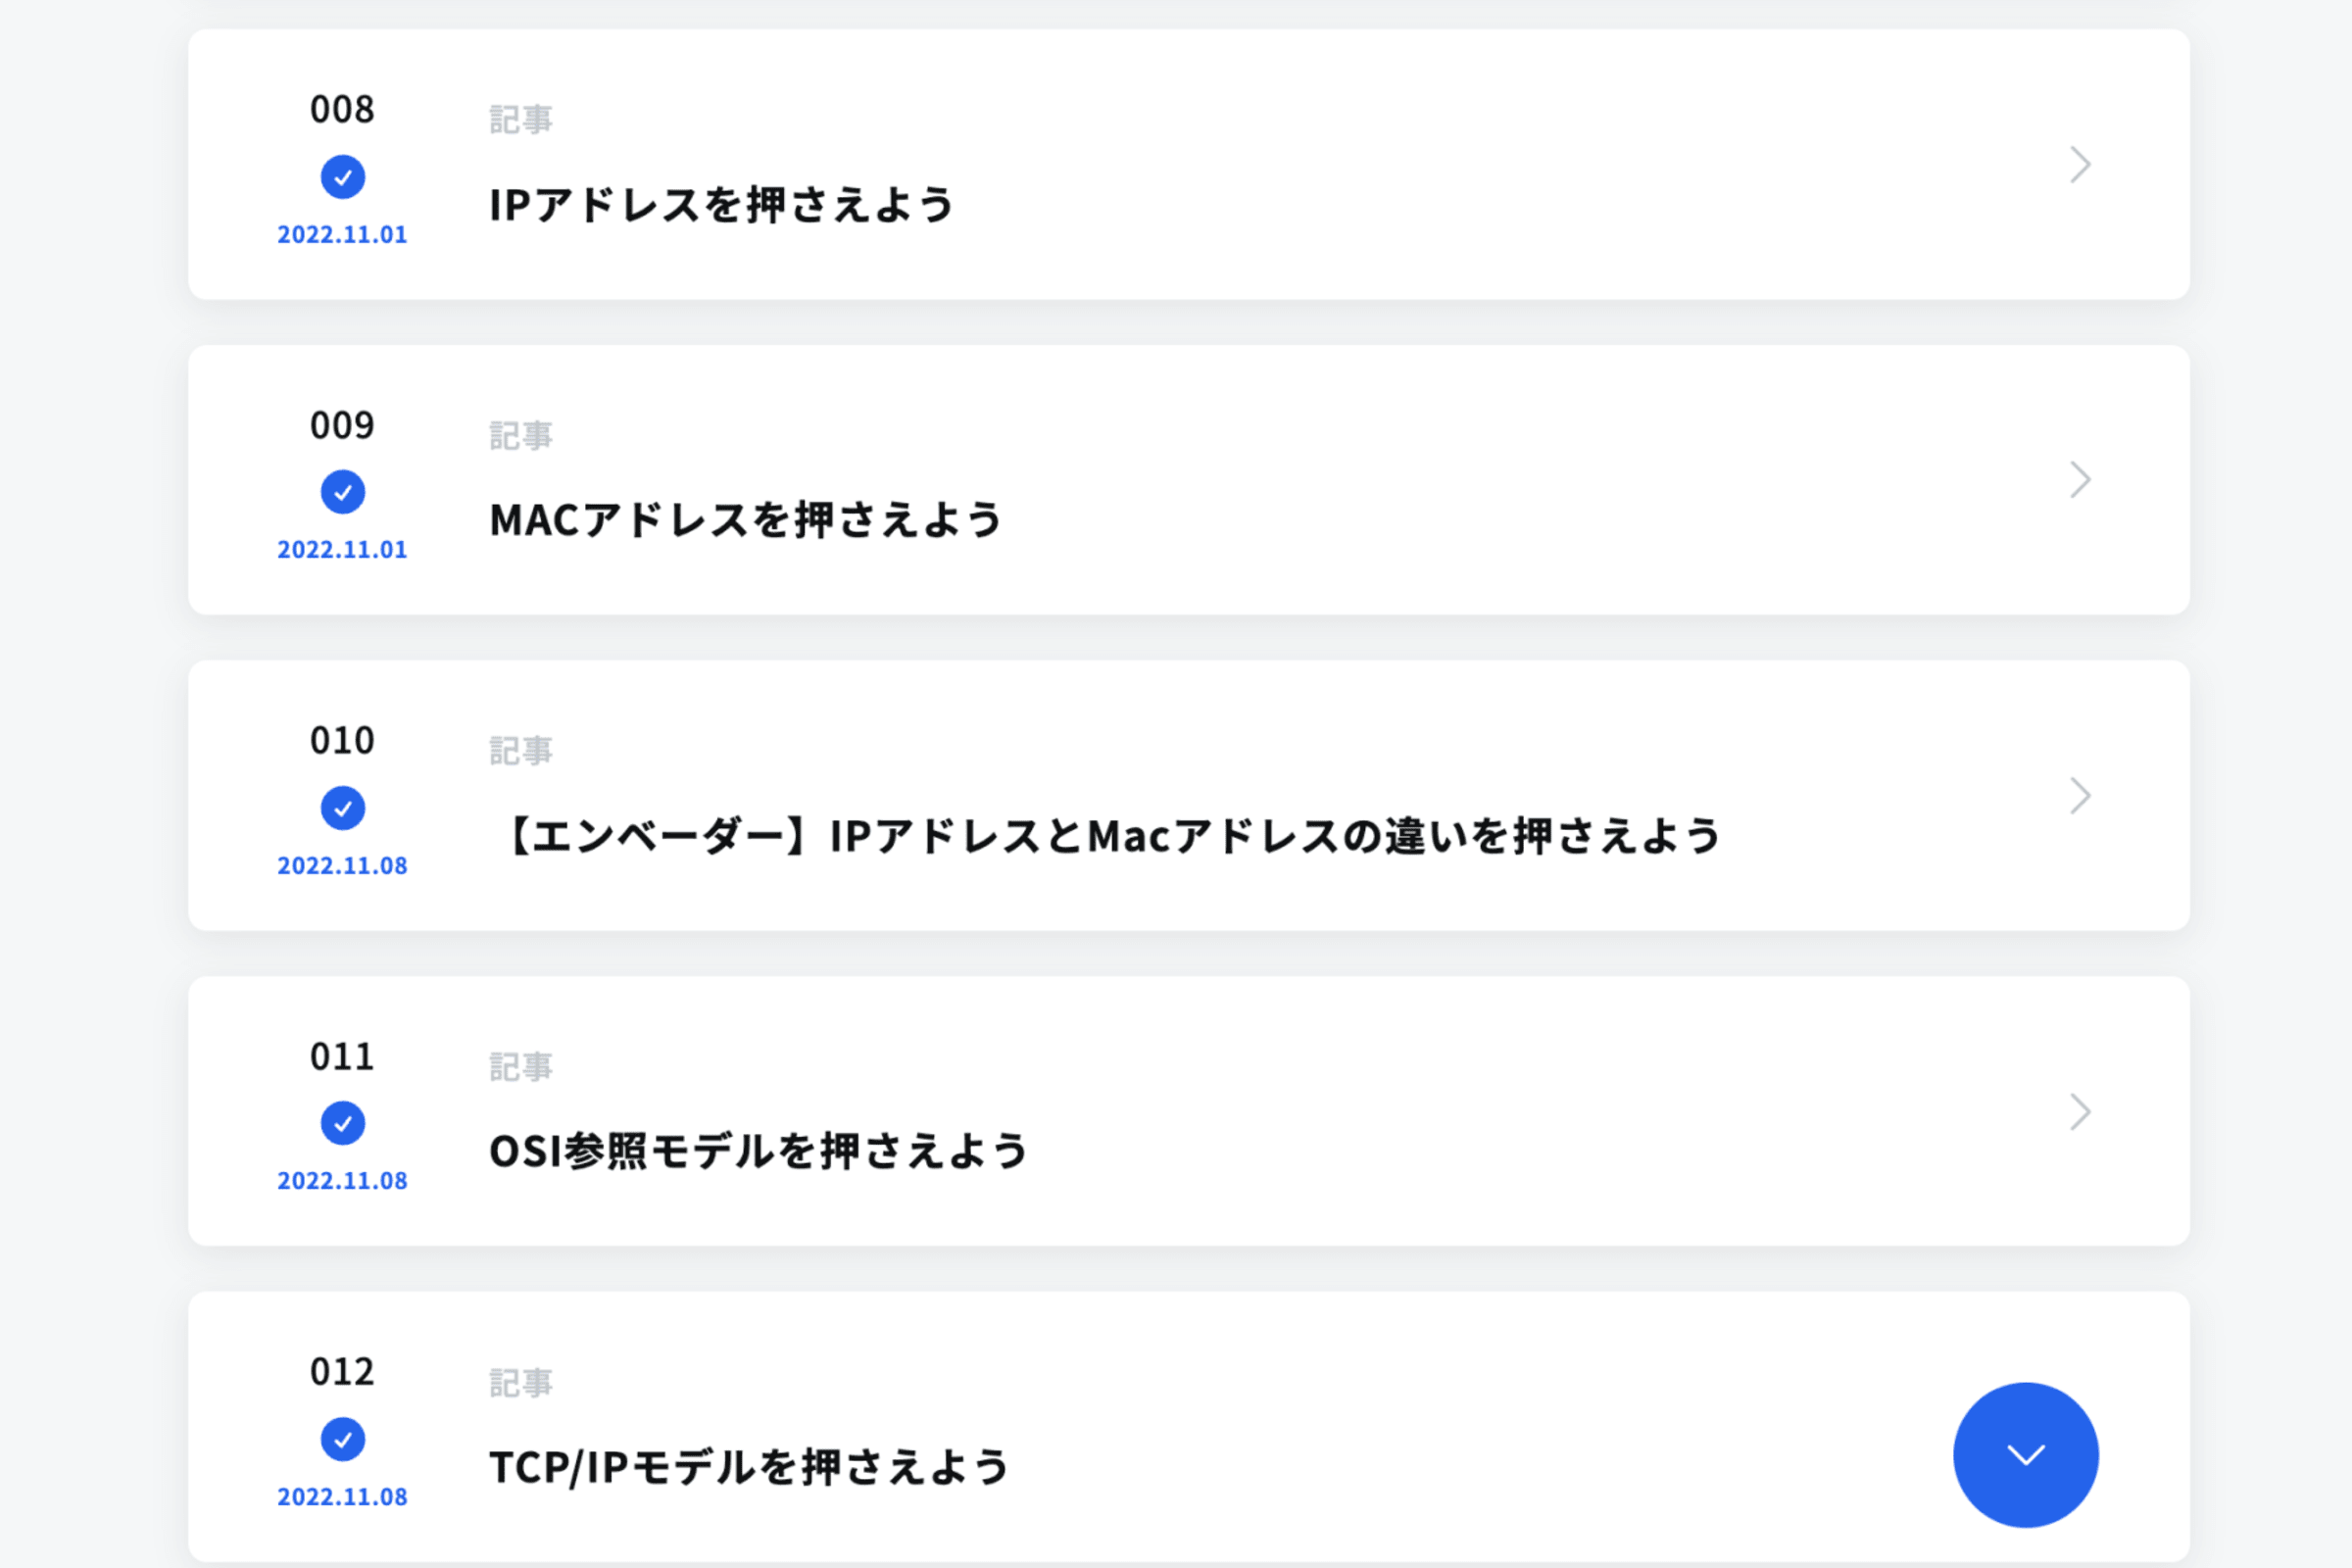
Task: Click the completed checkmark for lesson 008
Action: tap(342, 177)
